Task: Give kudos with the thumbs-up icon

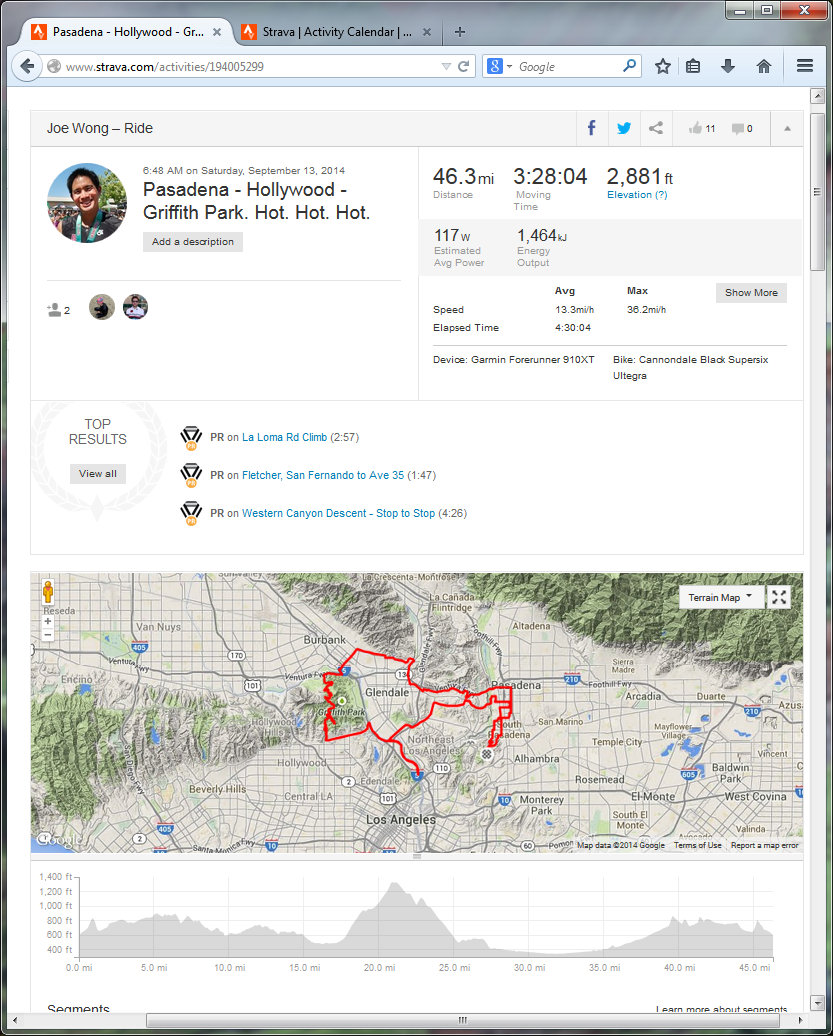Action: coord(696,128)
